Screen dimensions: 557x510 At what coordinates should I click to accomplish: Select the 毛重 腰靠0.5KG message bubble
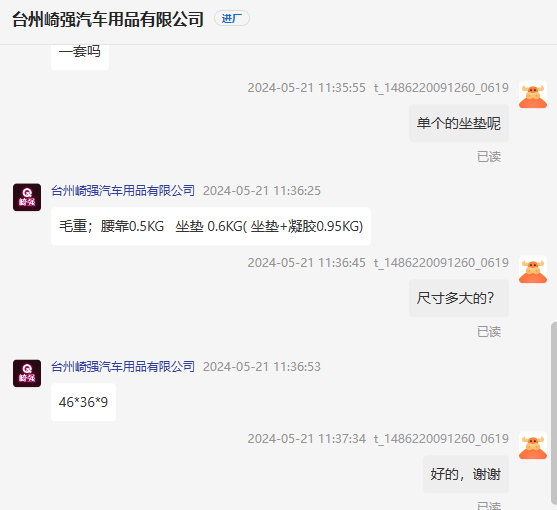coord(211,226)
